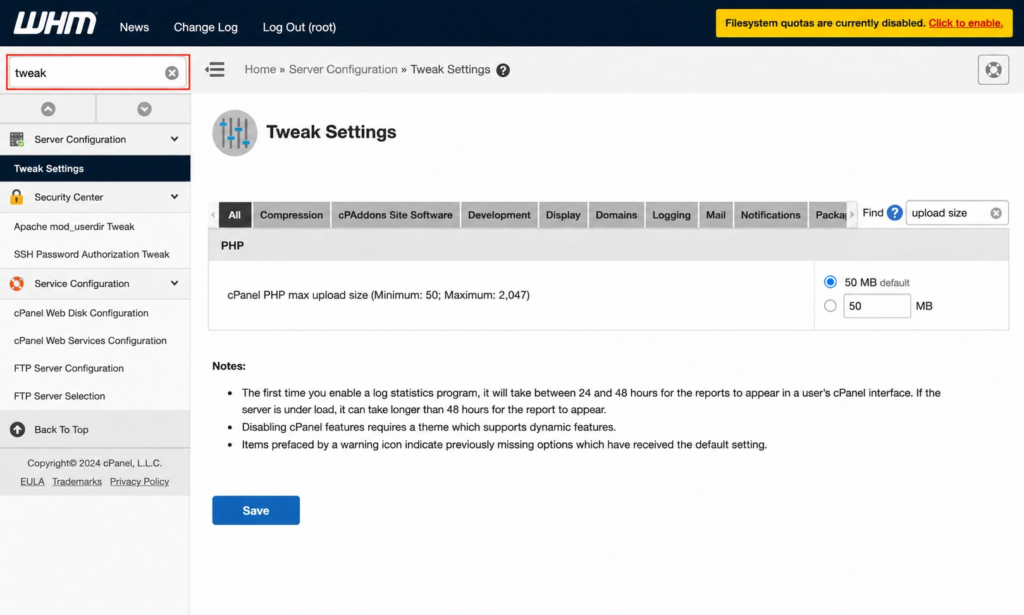Click the support lifebuoy button at top right
The width and height of the screenshot is (1024, 615).
pyautogui.click(x=993, y=69)
